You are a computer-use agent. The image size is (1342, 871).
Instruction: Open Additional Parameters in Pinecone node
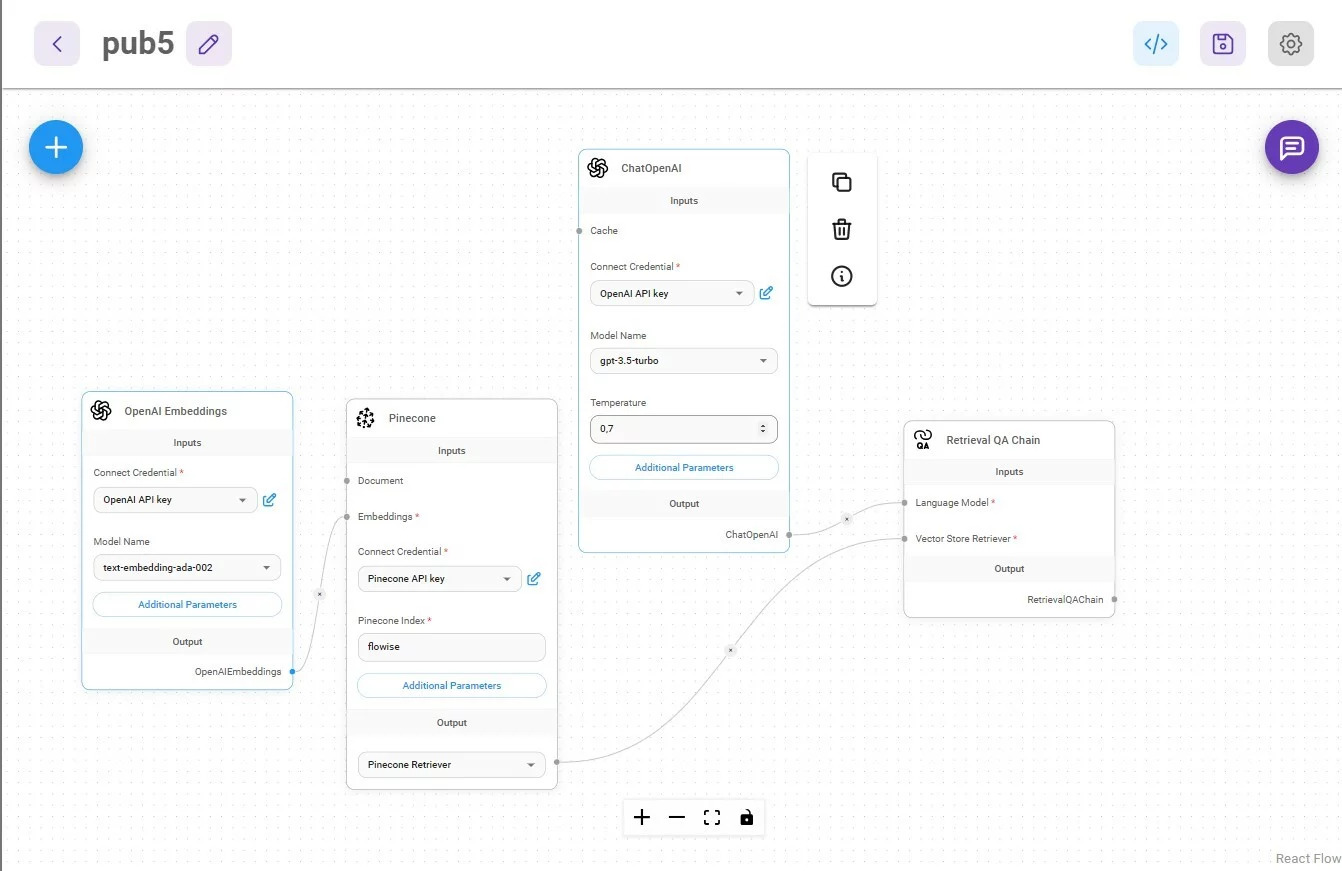point(452,686)
